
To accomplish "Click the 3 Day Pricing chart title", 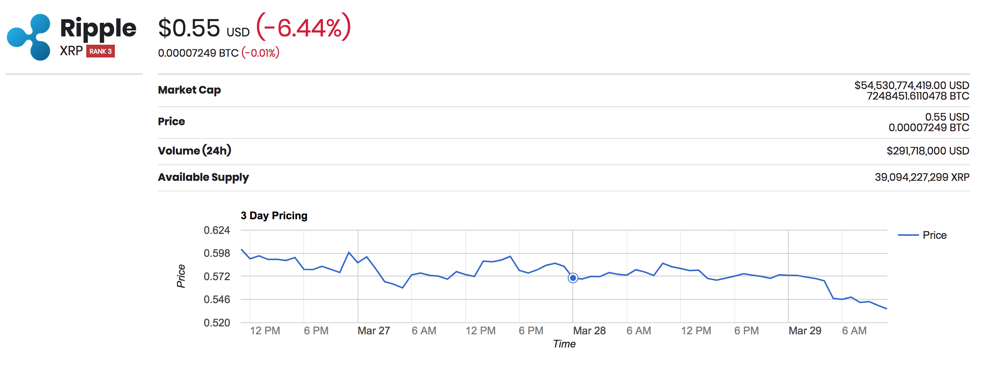I will coord(274,216).
